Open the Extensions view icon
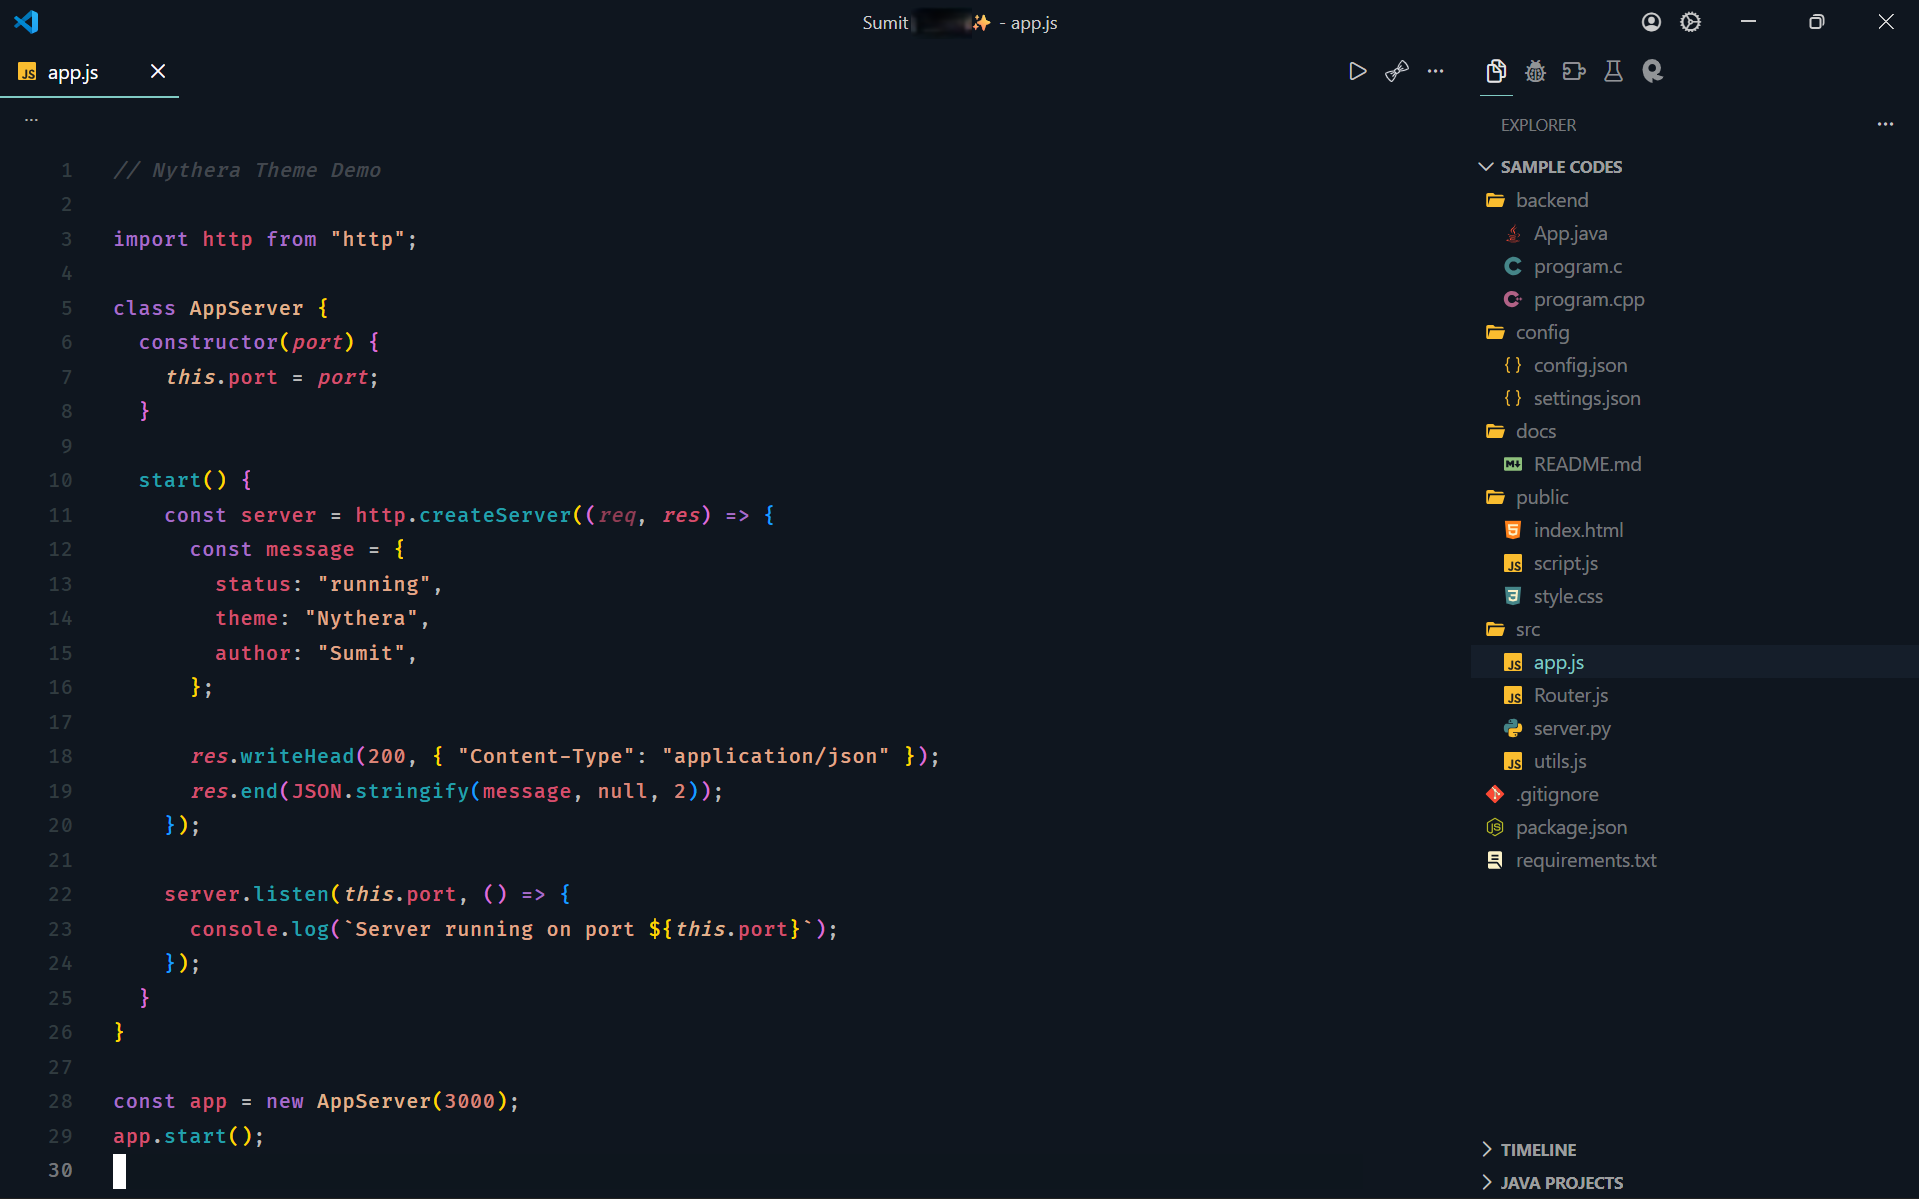 click(x=1574, y=71)
